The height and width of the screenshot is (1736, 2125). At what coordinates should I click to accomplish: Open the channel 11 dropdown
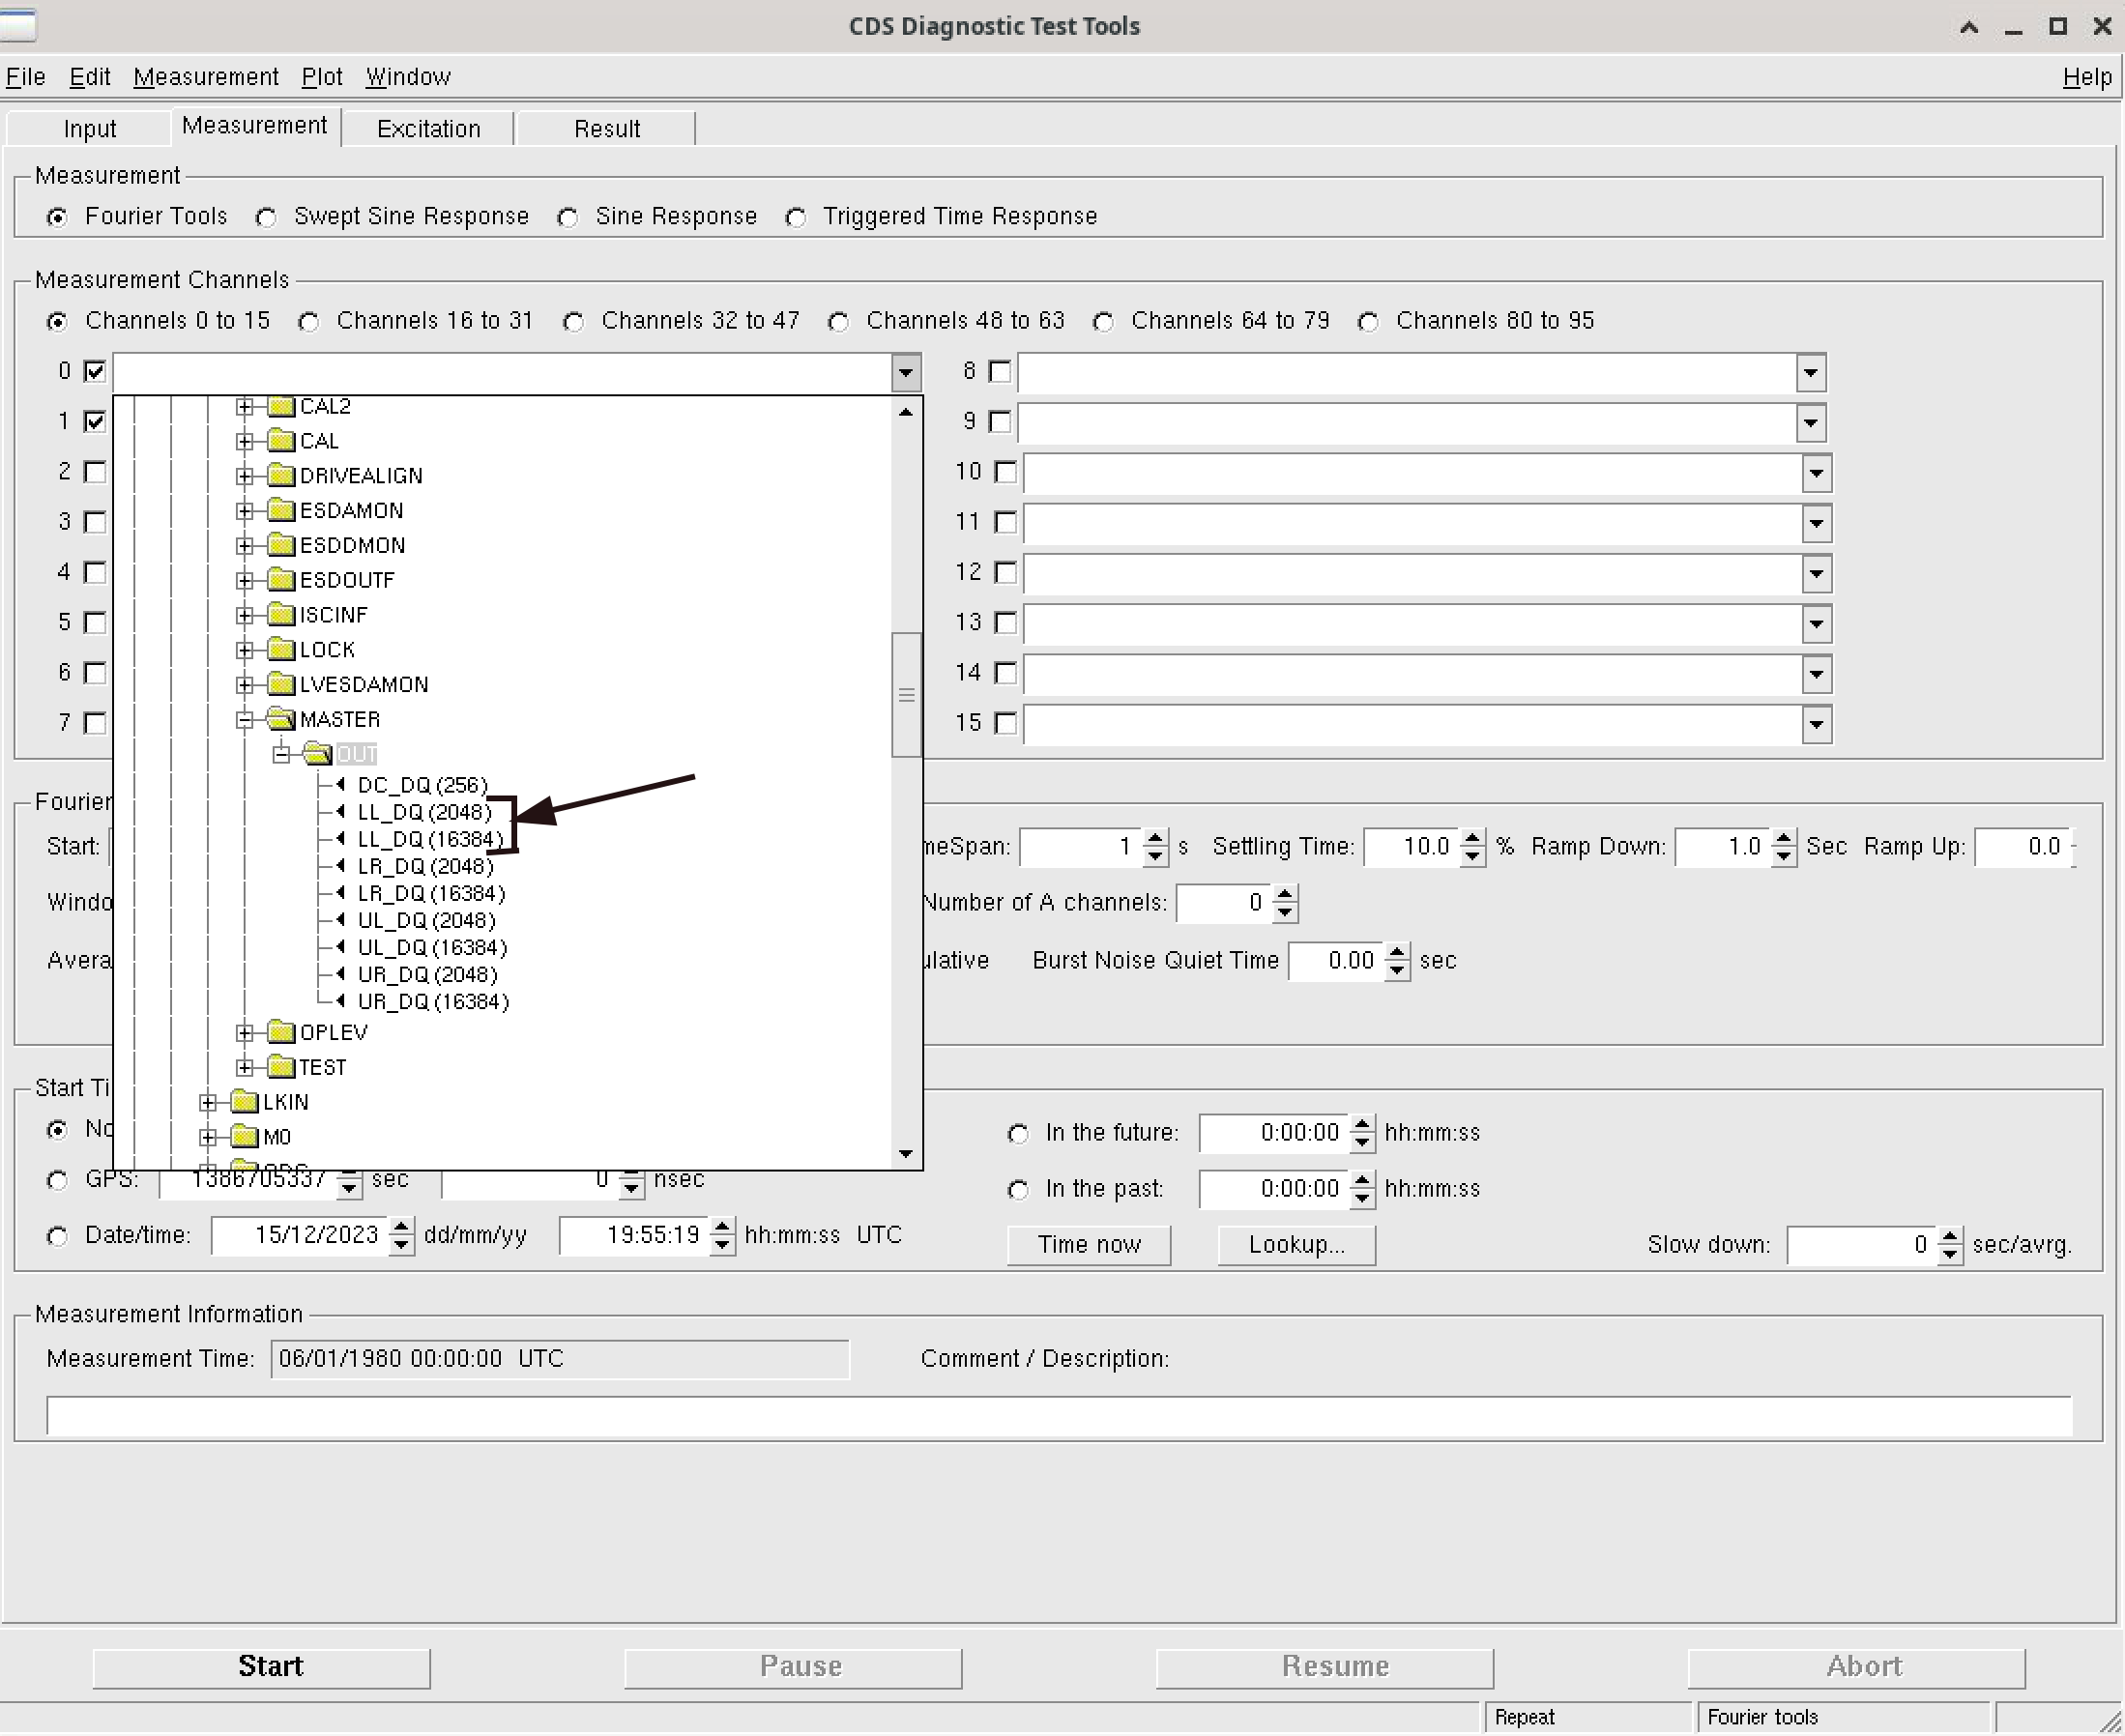tap(1817, 524)
